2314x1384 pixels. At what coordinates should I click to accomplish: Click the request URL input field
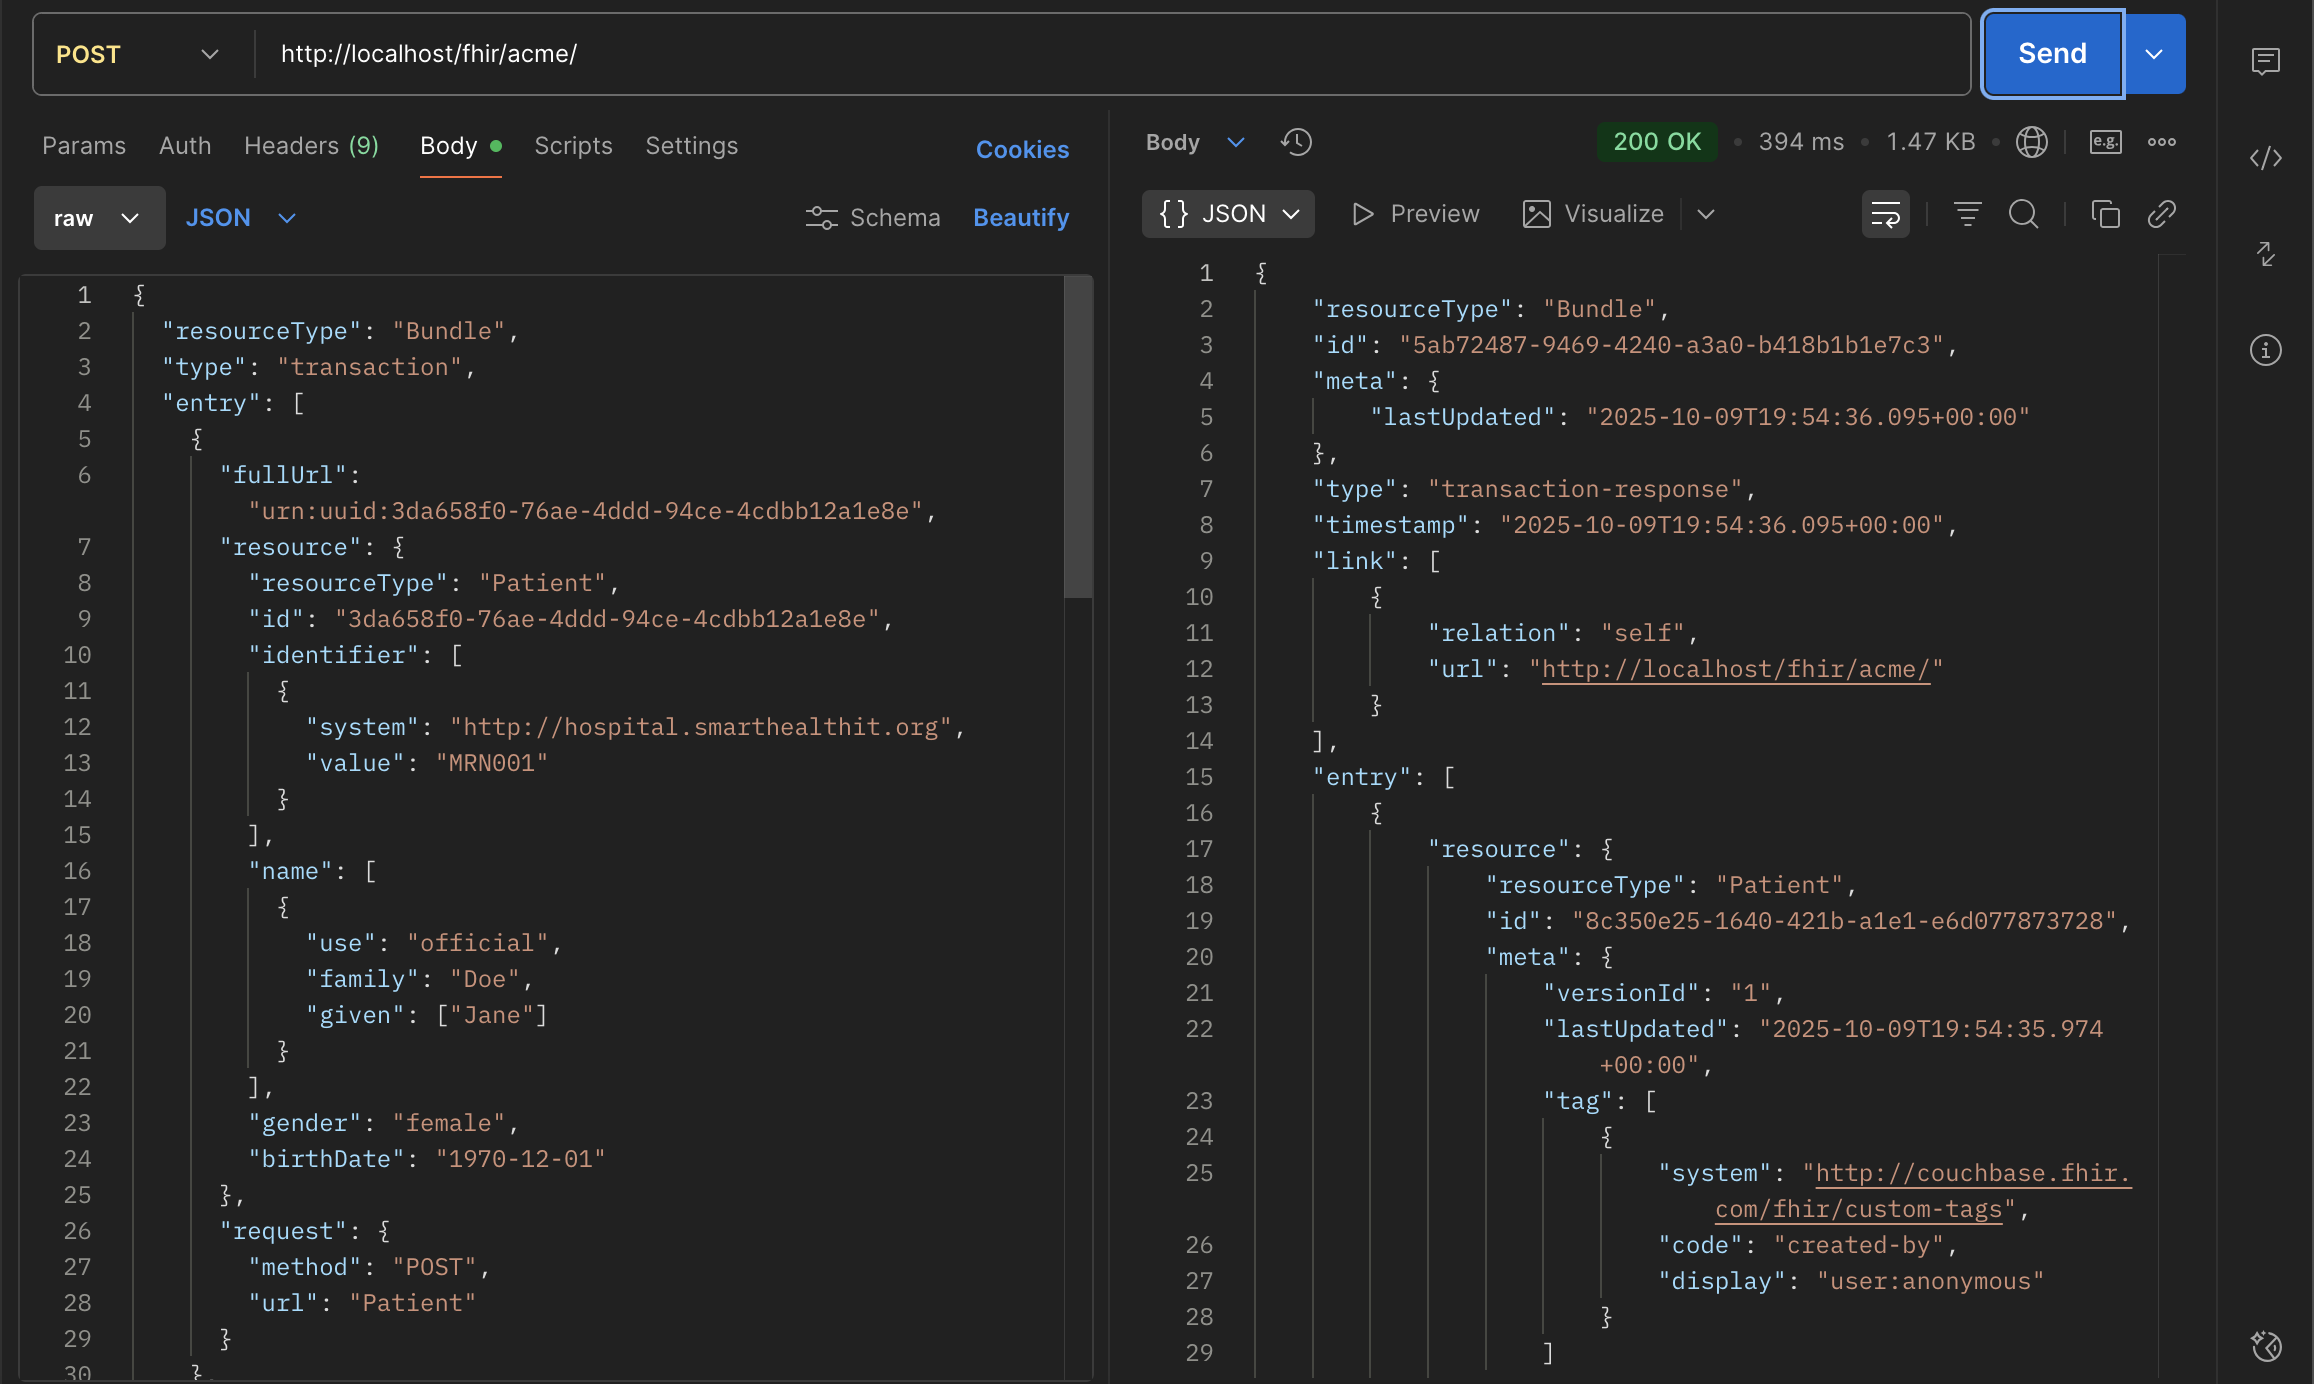[1100, 54]
